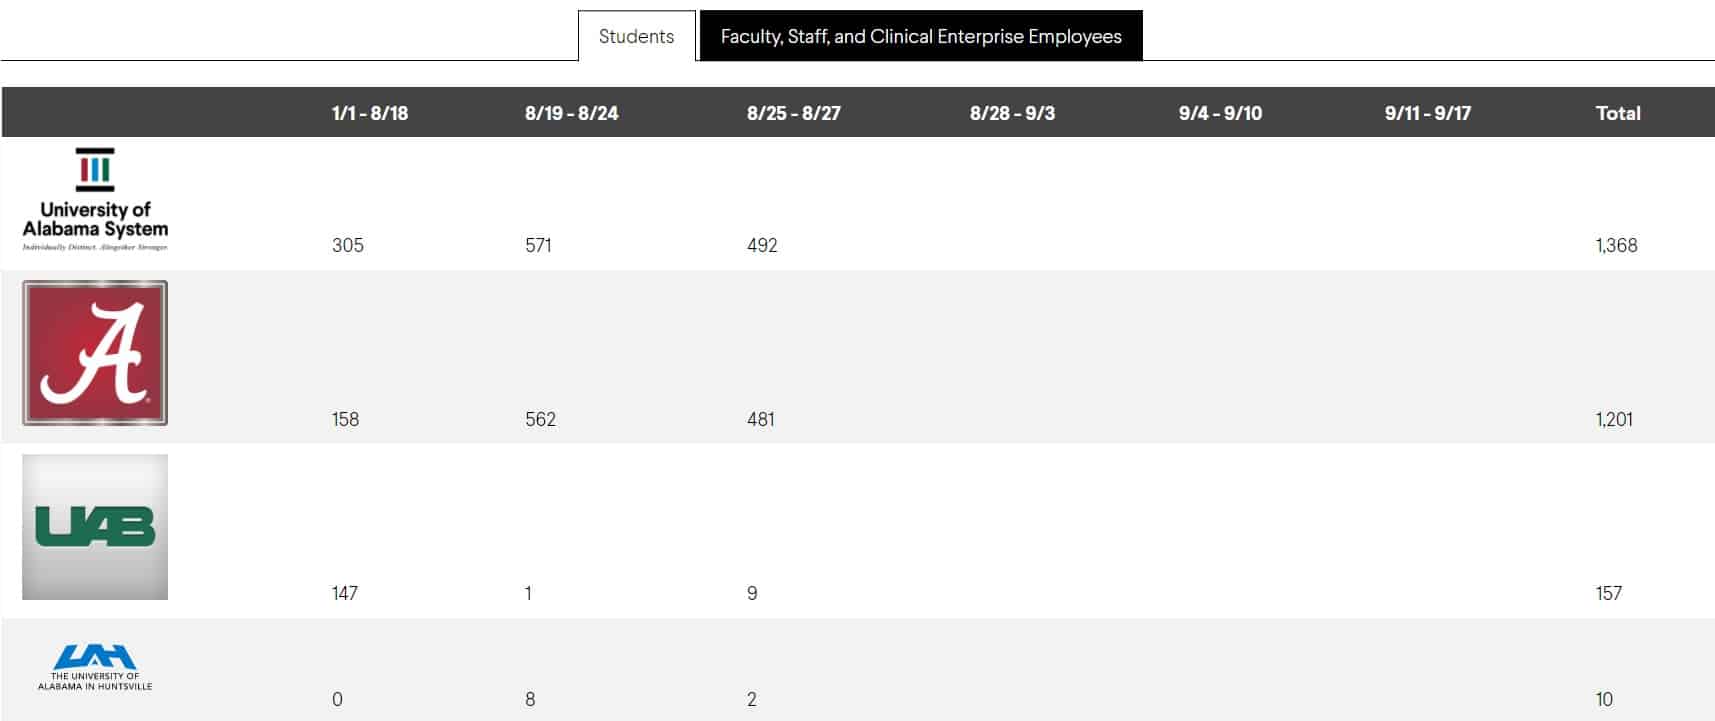Click the 9/4 - 9/10 column header
The height and width of the screenshot is (721, 1715).
click(x=1220, y=113)
